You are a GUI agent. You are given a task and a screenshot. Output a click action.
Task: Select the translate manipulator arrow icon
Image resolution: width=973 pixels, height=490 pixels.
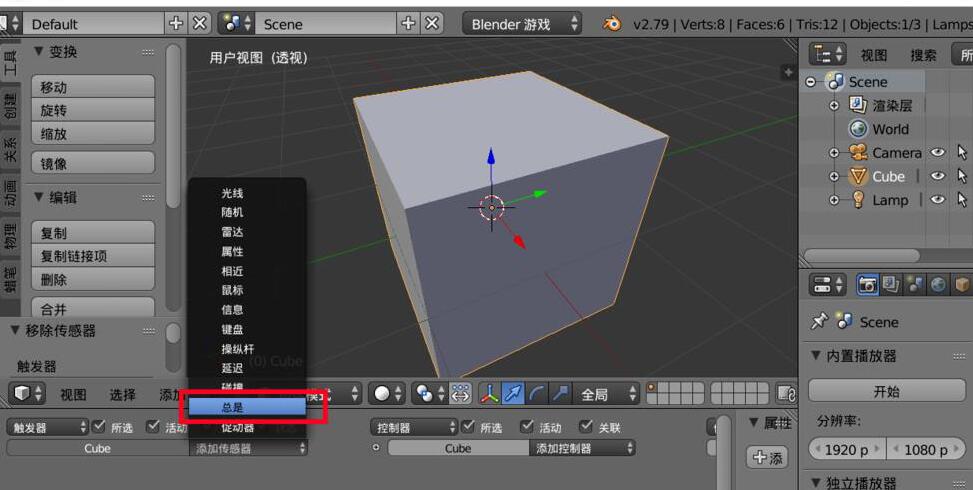click(x=513, y=394)
